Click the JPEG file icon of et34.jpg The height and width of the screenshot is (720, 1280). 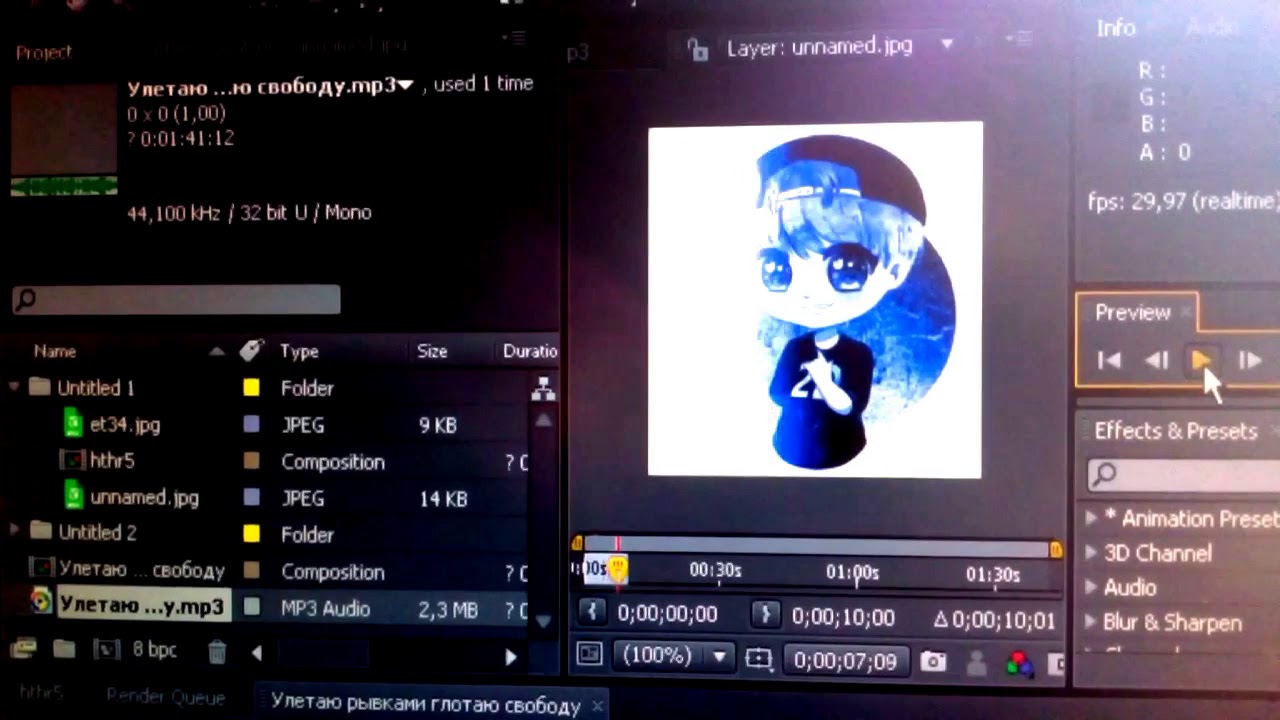[73, 424]
